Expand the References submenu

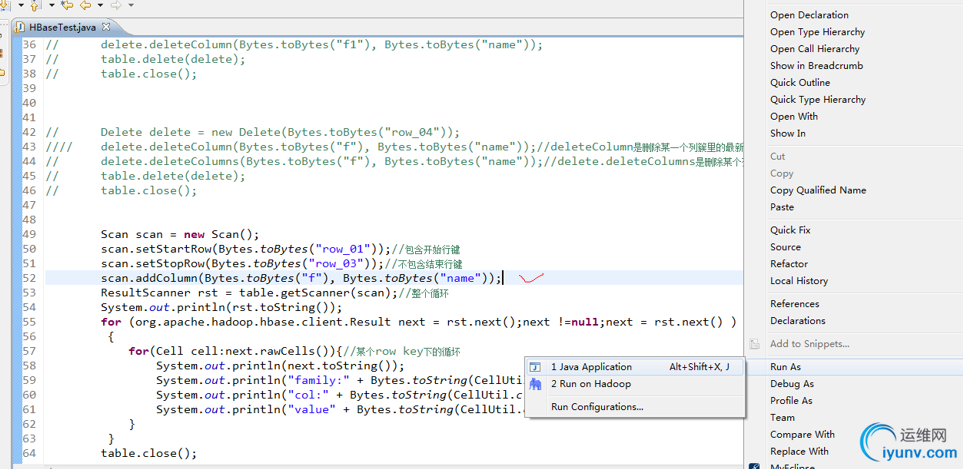point(795,304)
